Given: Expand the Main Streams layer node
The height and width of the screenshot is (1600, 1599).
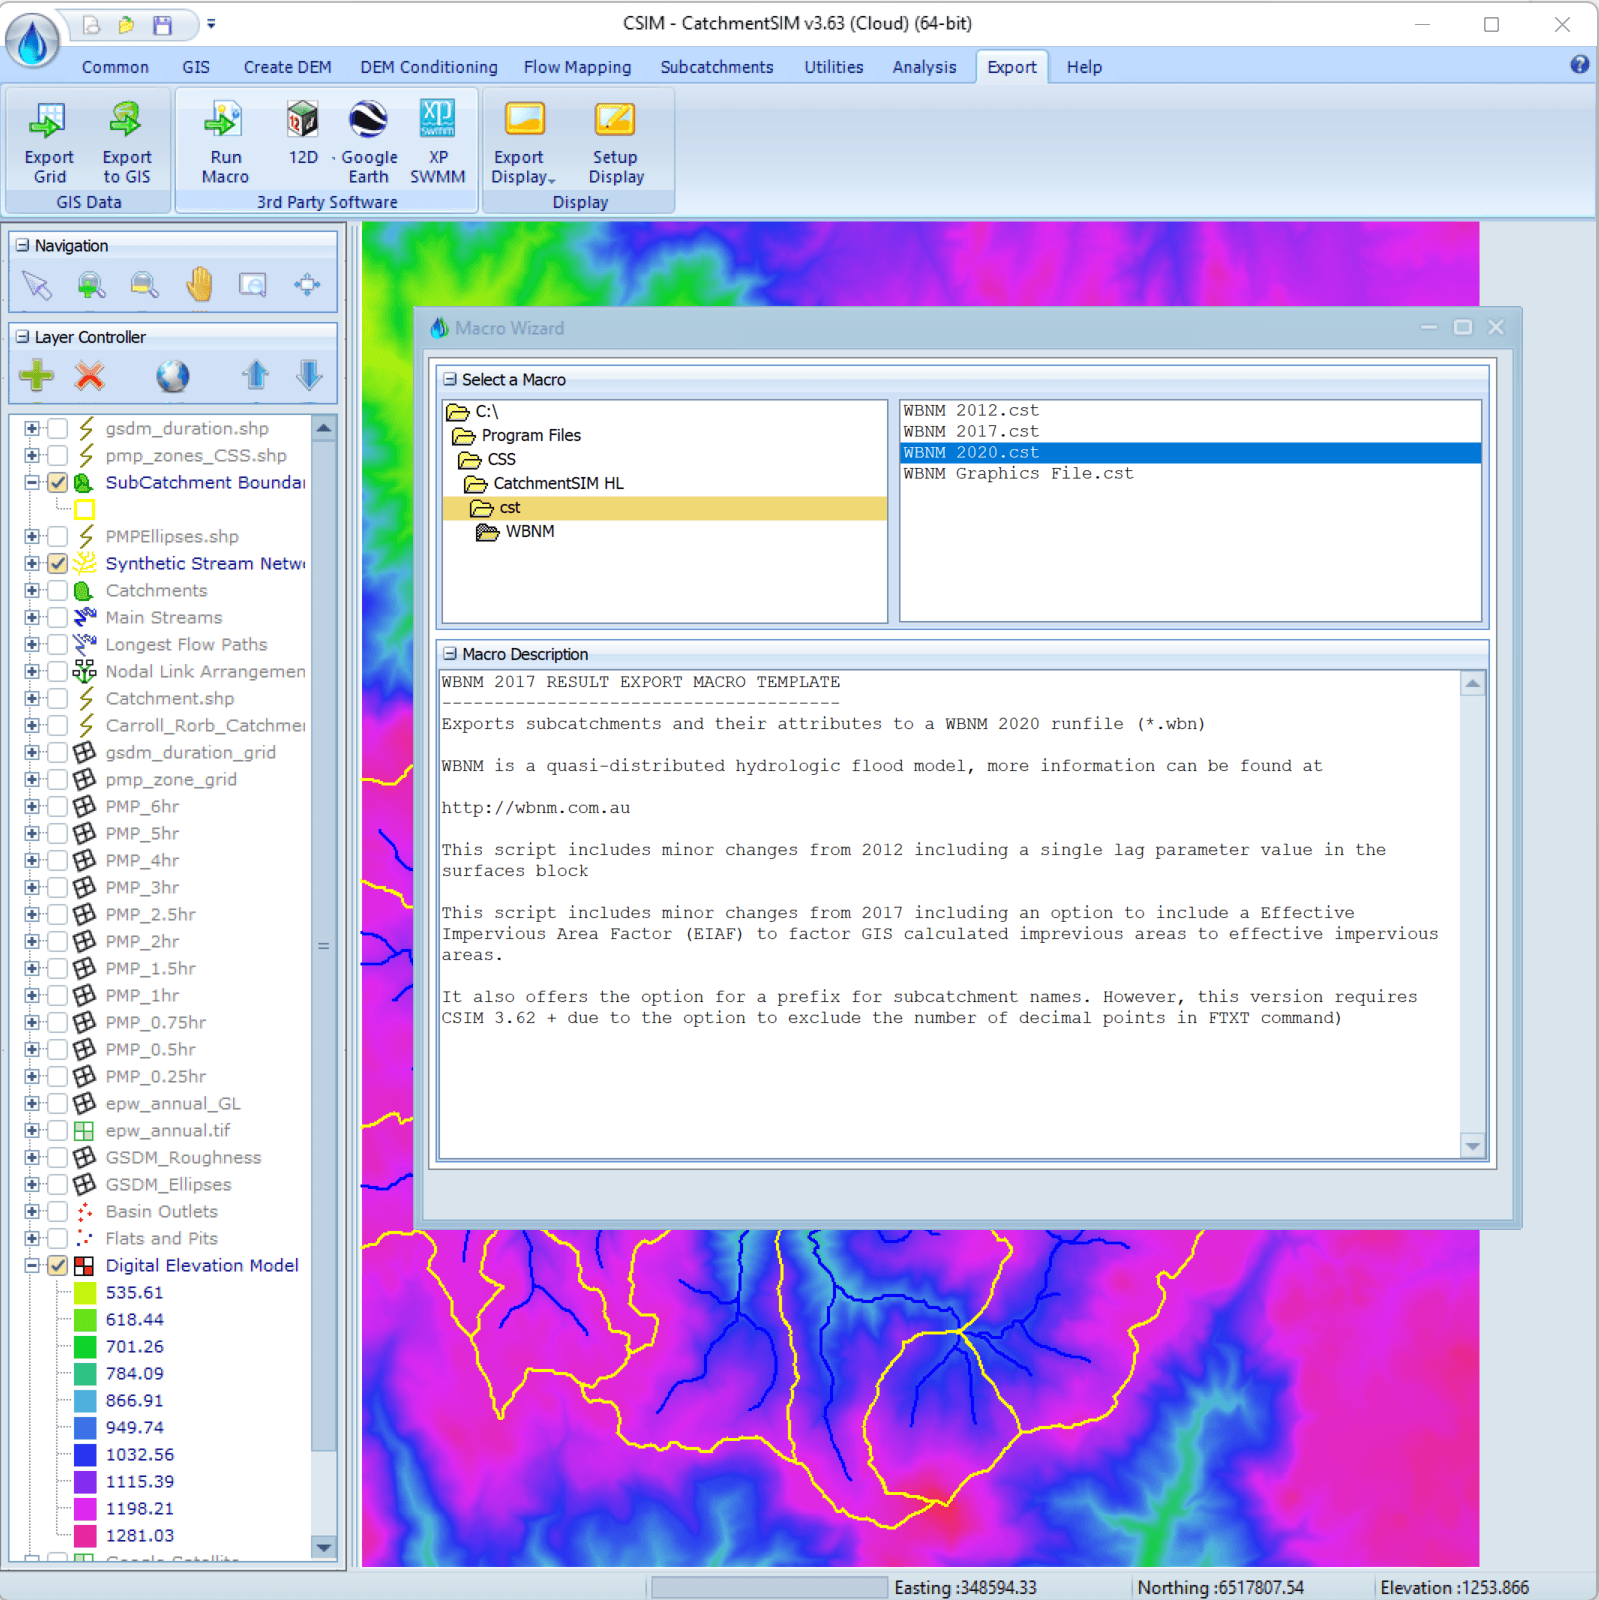Looking at the screenshot, I should pyautogui.click(x=32, y=618).
